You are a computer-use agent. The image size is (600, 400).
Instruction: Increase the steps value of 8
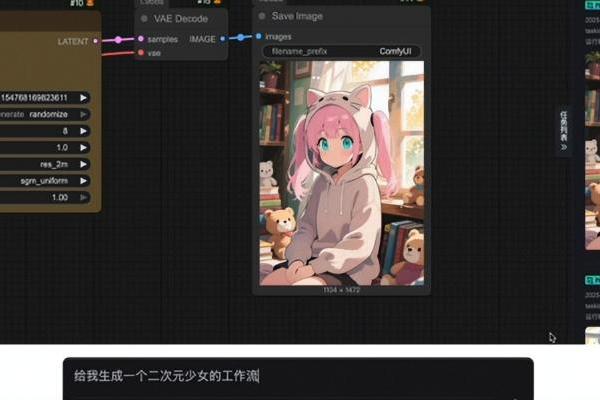pyautogui.click(x=83, y=131)
